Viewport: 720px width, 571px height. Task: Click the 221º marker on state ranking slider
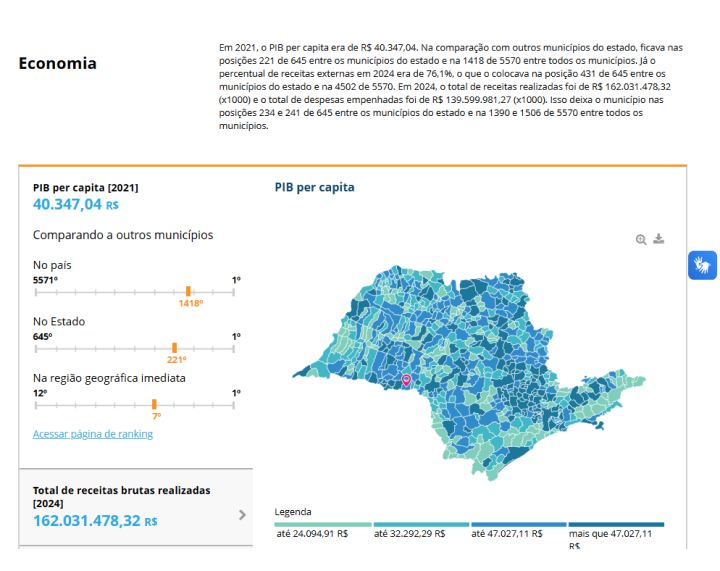pyautogui.click(x=175, y=347)
